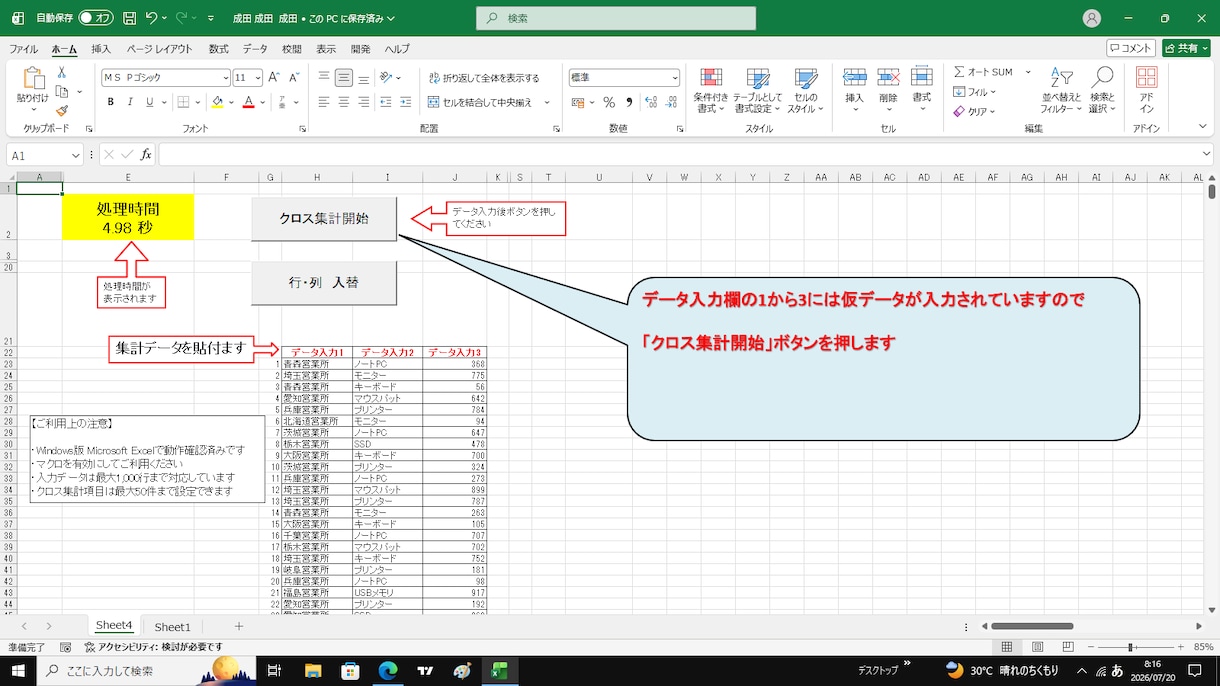The height and width of the screenshot is (686, 1220).
Task: Click the クロス集計開始 button
Action: [x=324, y=218]
